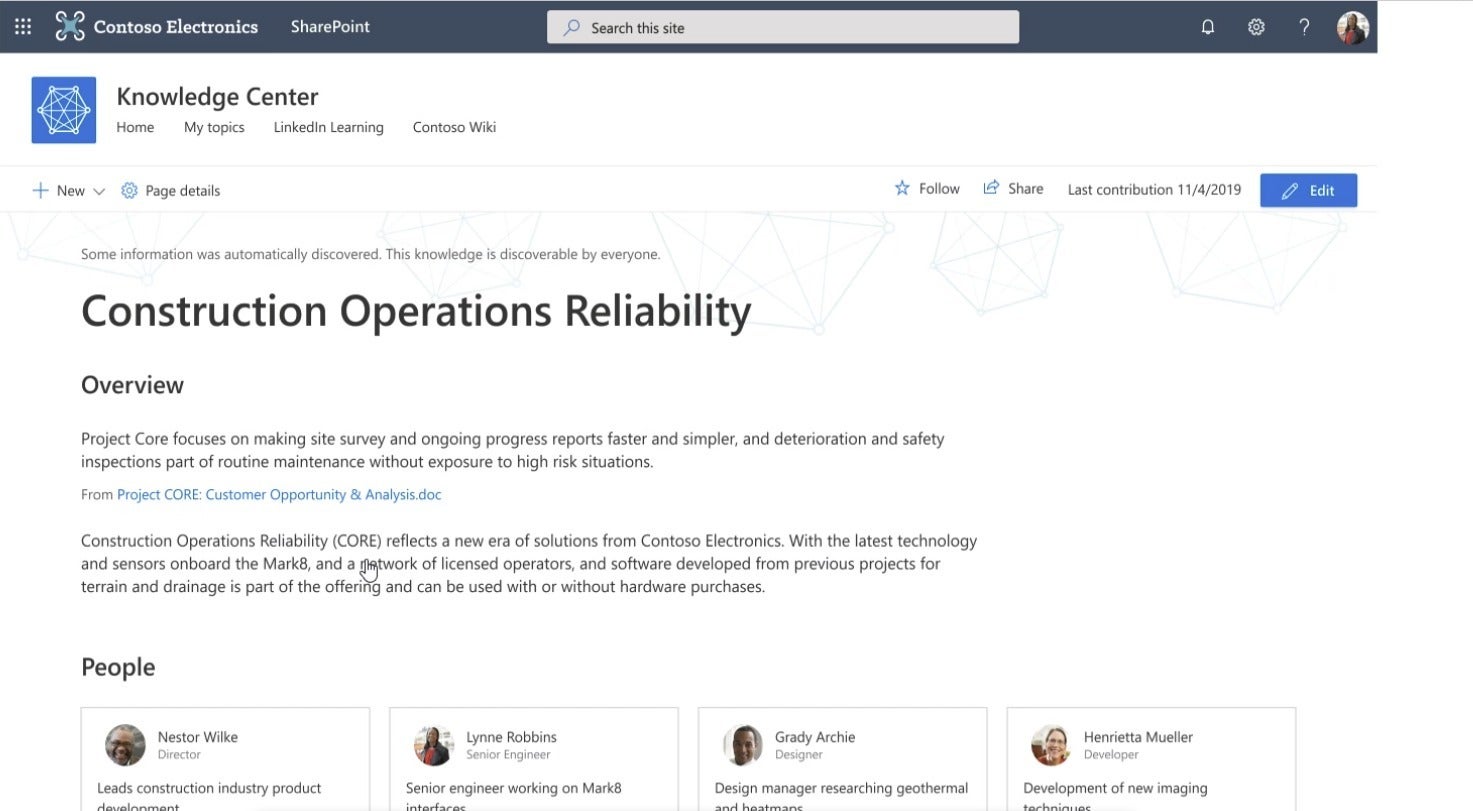Viewport: 1473px width, 811px height.
Task: Open Lynne Robbins' profile photo
Action: tap(434, 745)
